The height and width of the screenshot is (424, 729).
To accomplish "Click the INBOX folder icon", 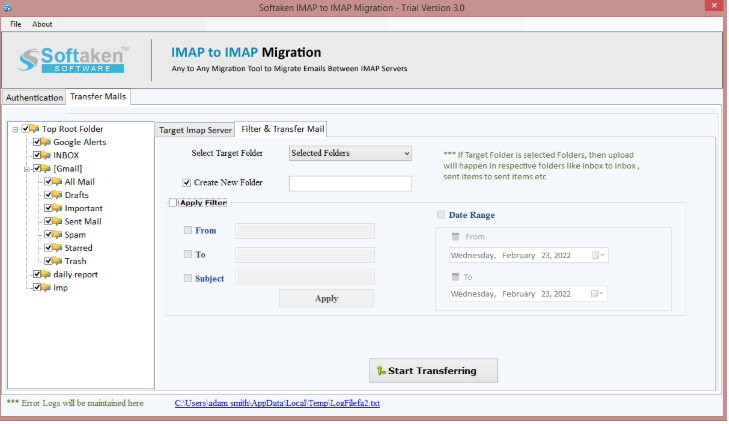I will point(46,155).
